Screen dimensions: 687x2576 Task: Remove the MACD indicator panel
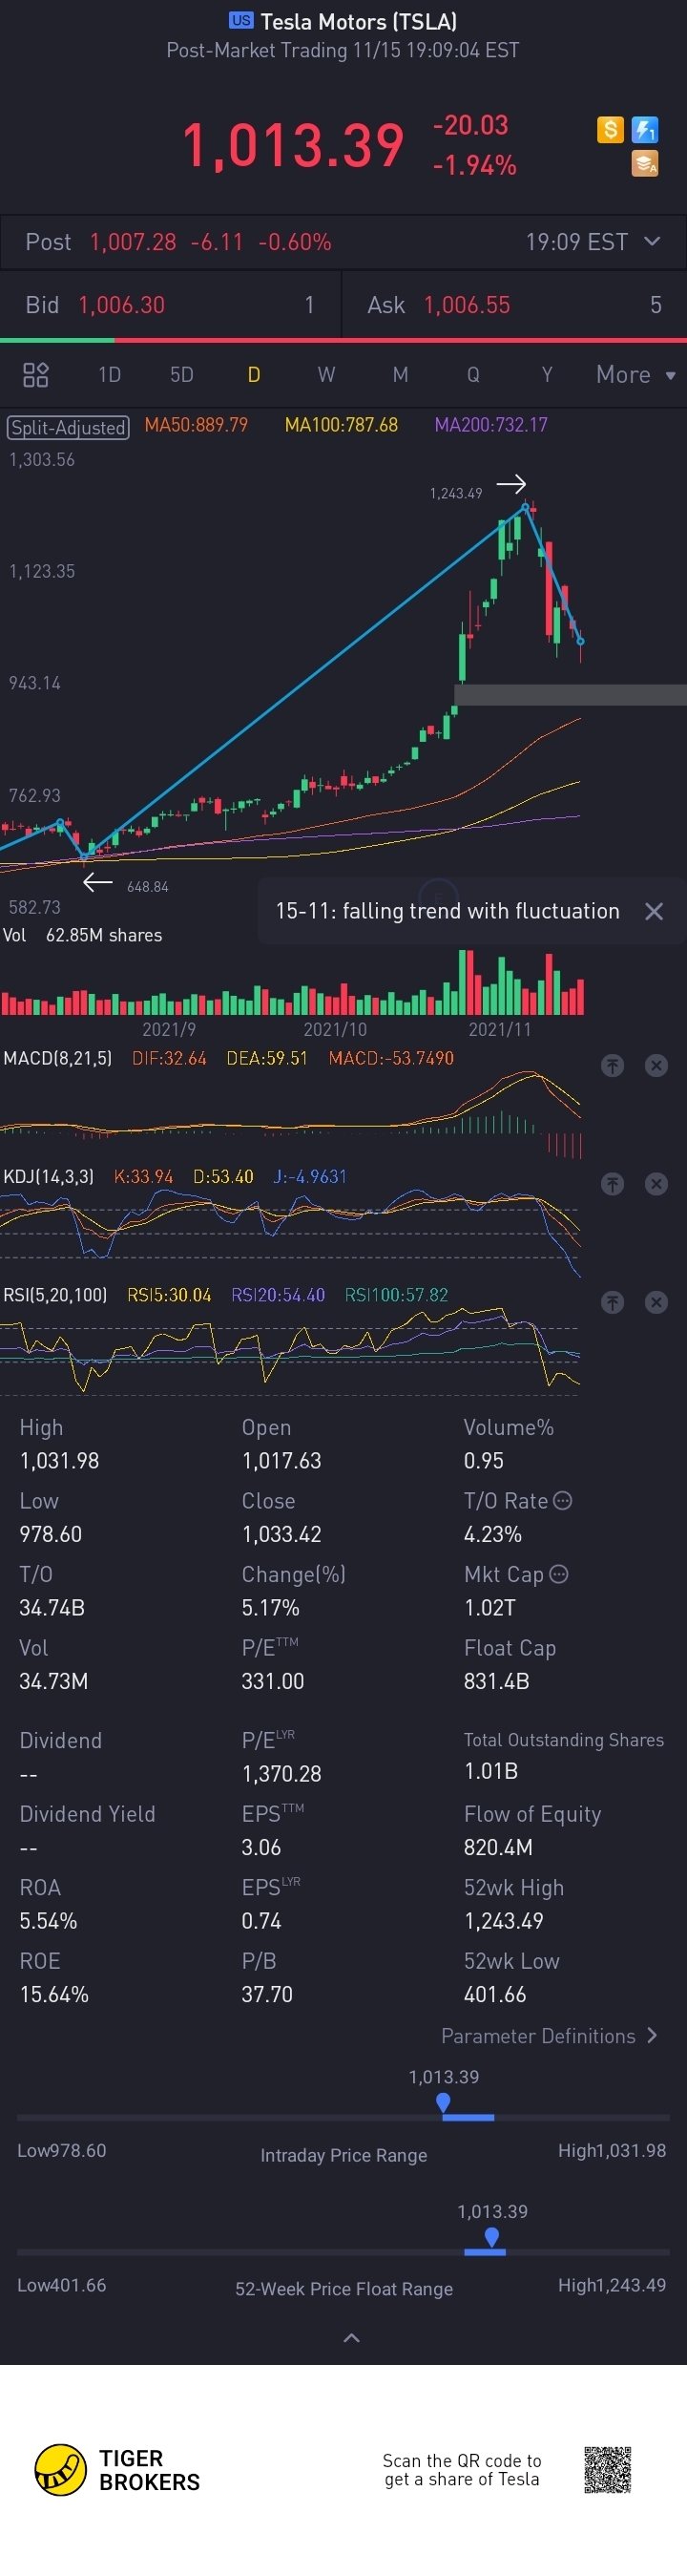point(656,1066)
